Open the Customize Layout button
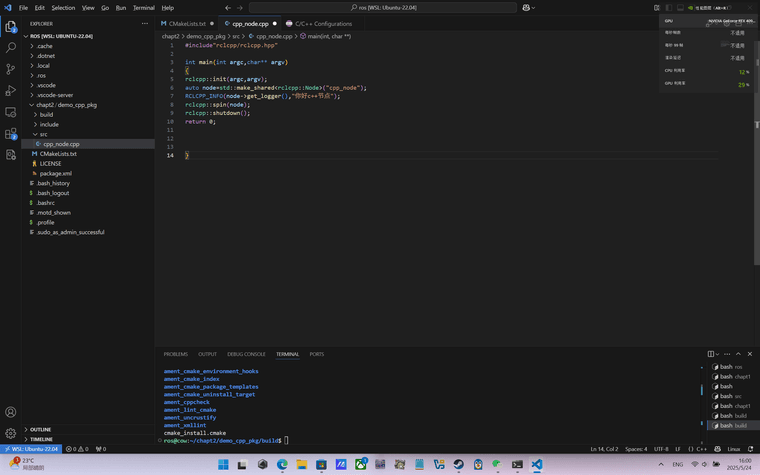Screen dimensions: 760x475 (x=657, y=8)
